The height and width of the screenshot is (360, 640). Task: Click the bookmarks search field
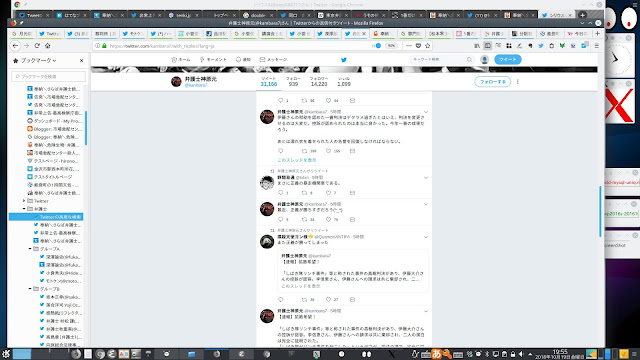[49, 76]
